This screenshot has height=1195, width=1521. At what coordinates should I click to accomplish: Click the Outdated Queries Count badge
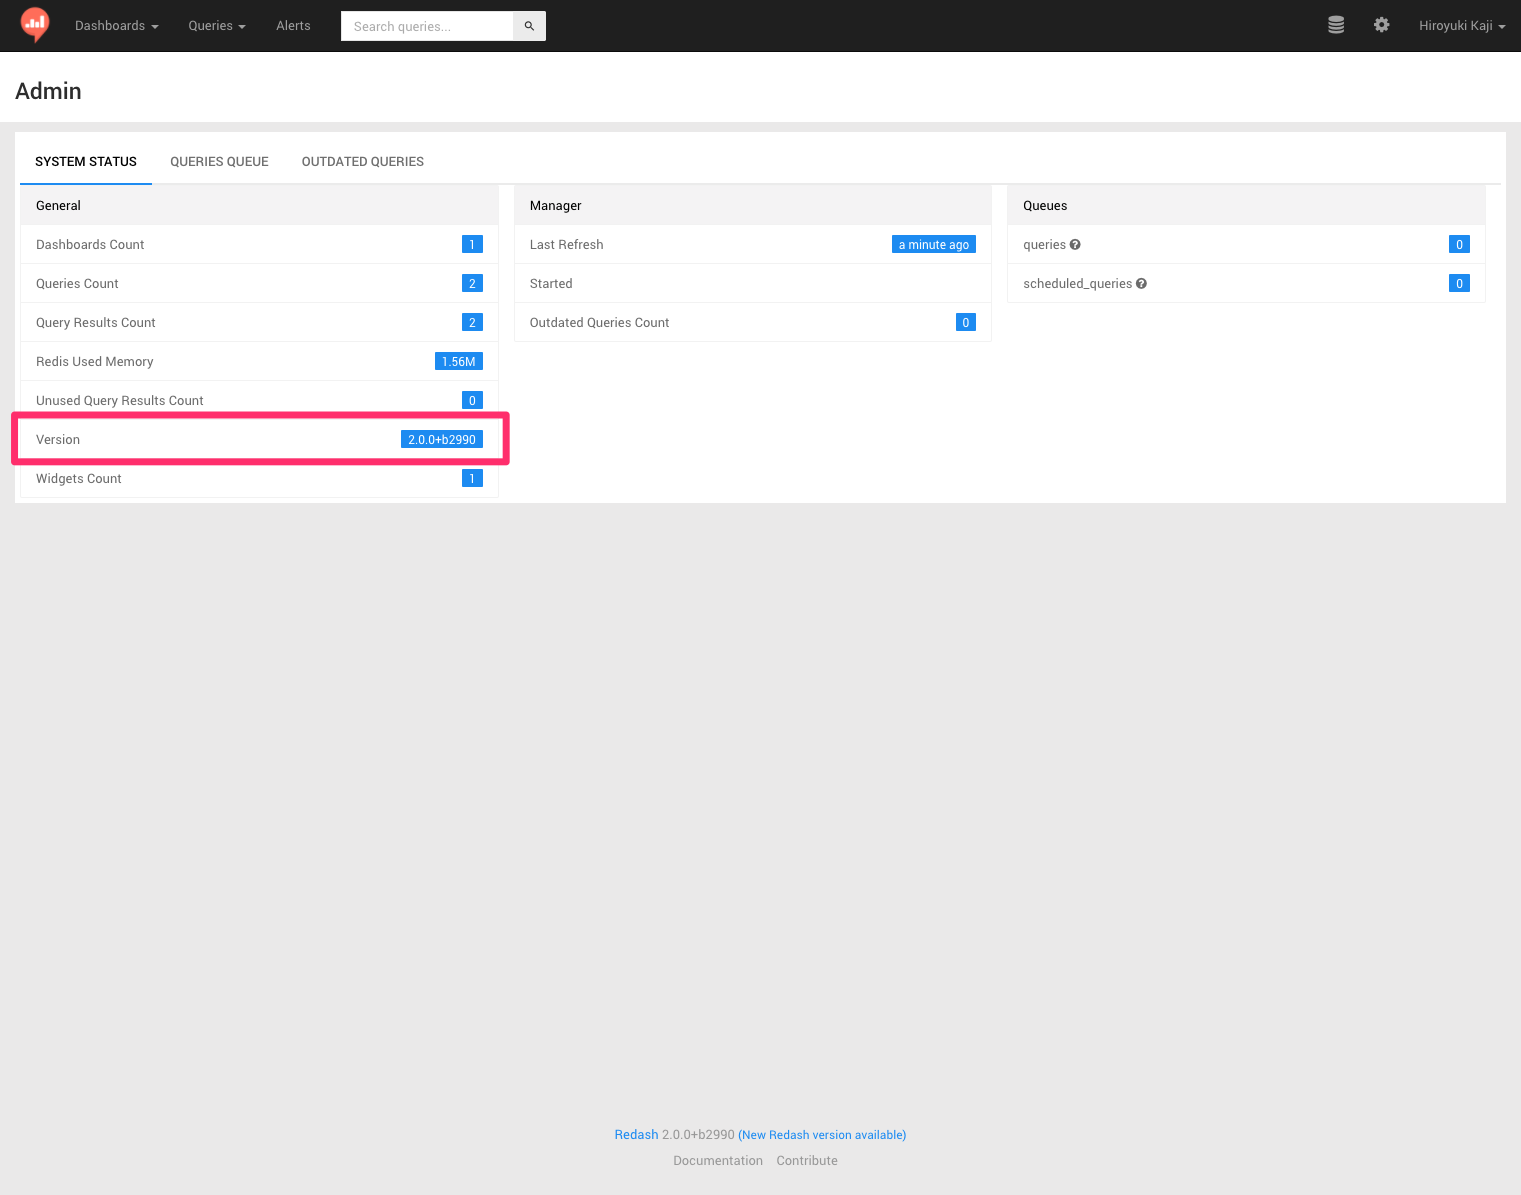(964, 322)
